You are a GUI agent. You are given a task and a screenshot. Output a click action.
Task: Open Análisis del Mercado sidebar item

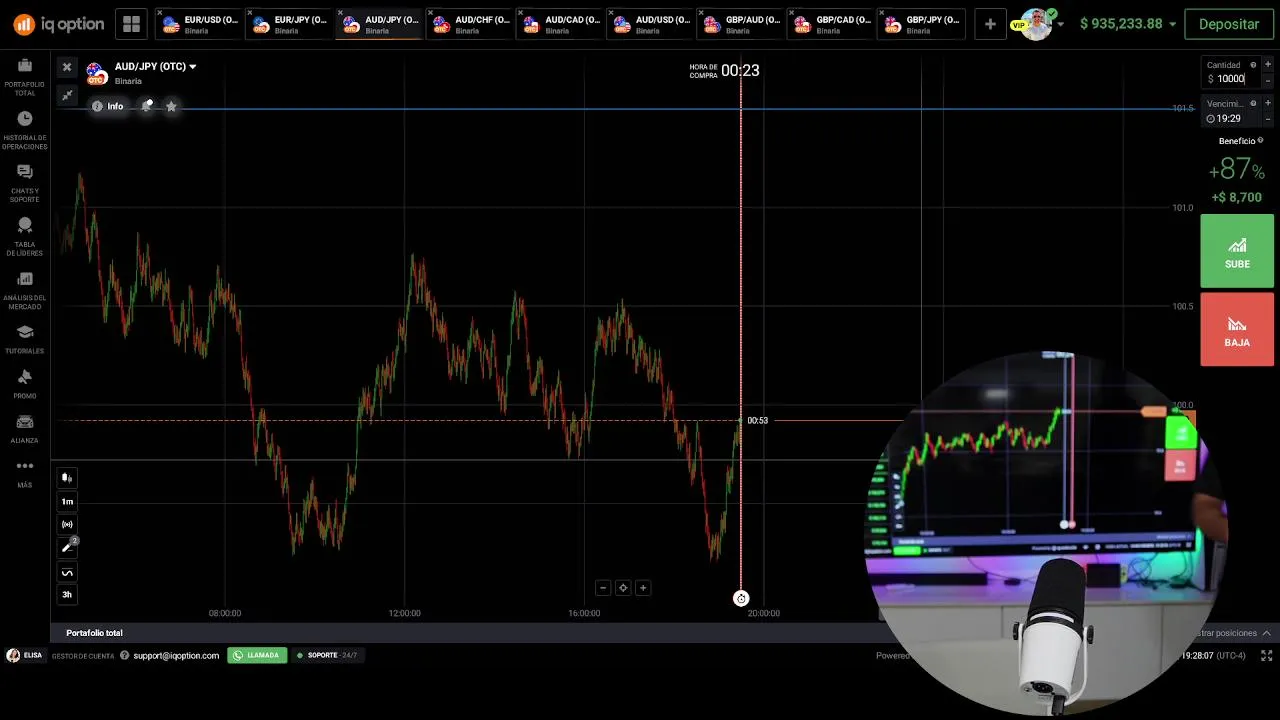point(25,290)
